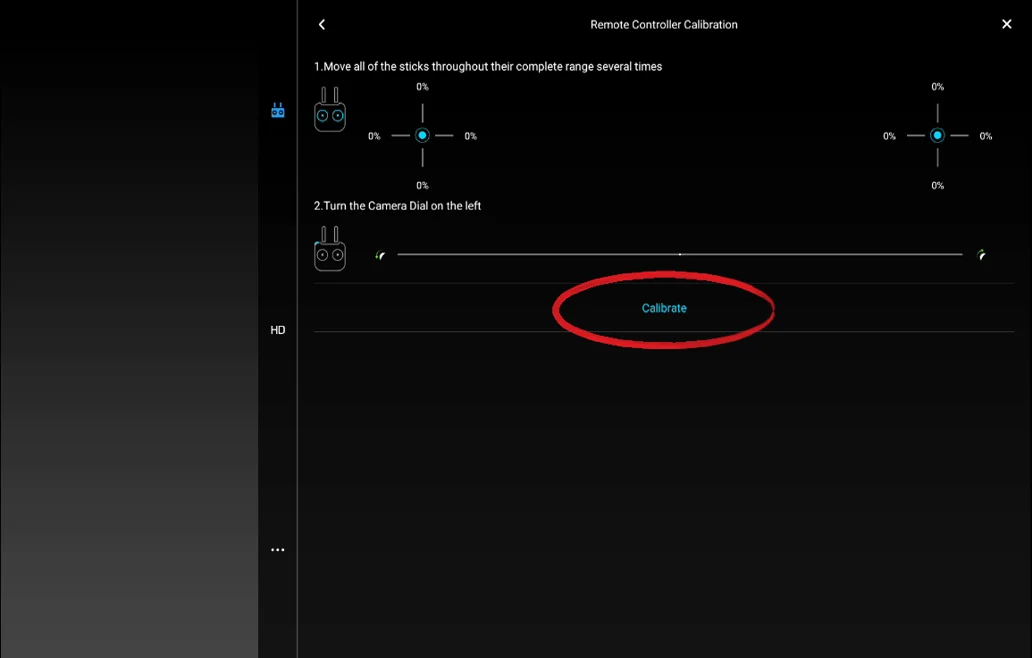Close the Remote Controller Calibration panel
The height and width of the screenshot is (658, 1032).
1006,24
